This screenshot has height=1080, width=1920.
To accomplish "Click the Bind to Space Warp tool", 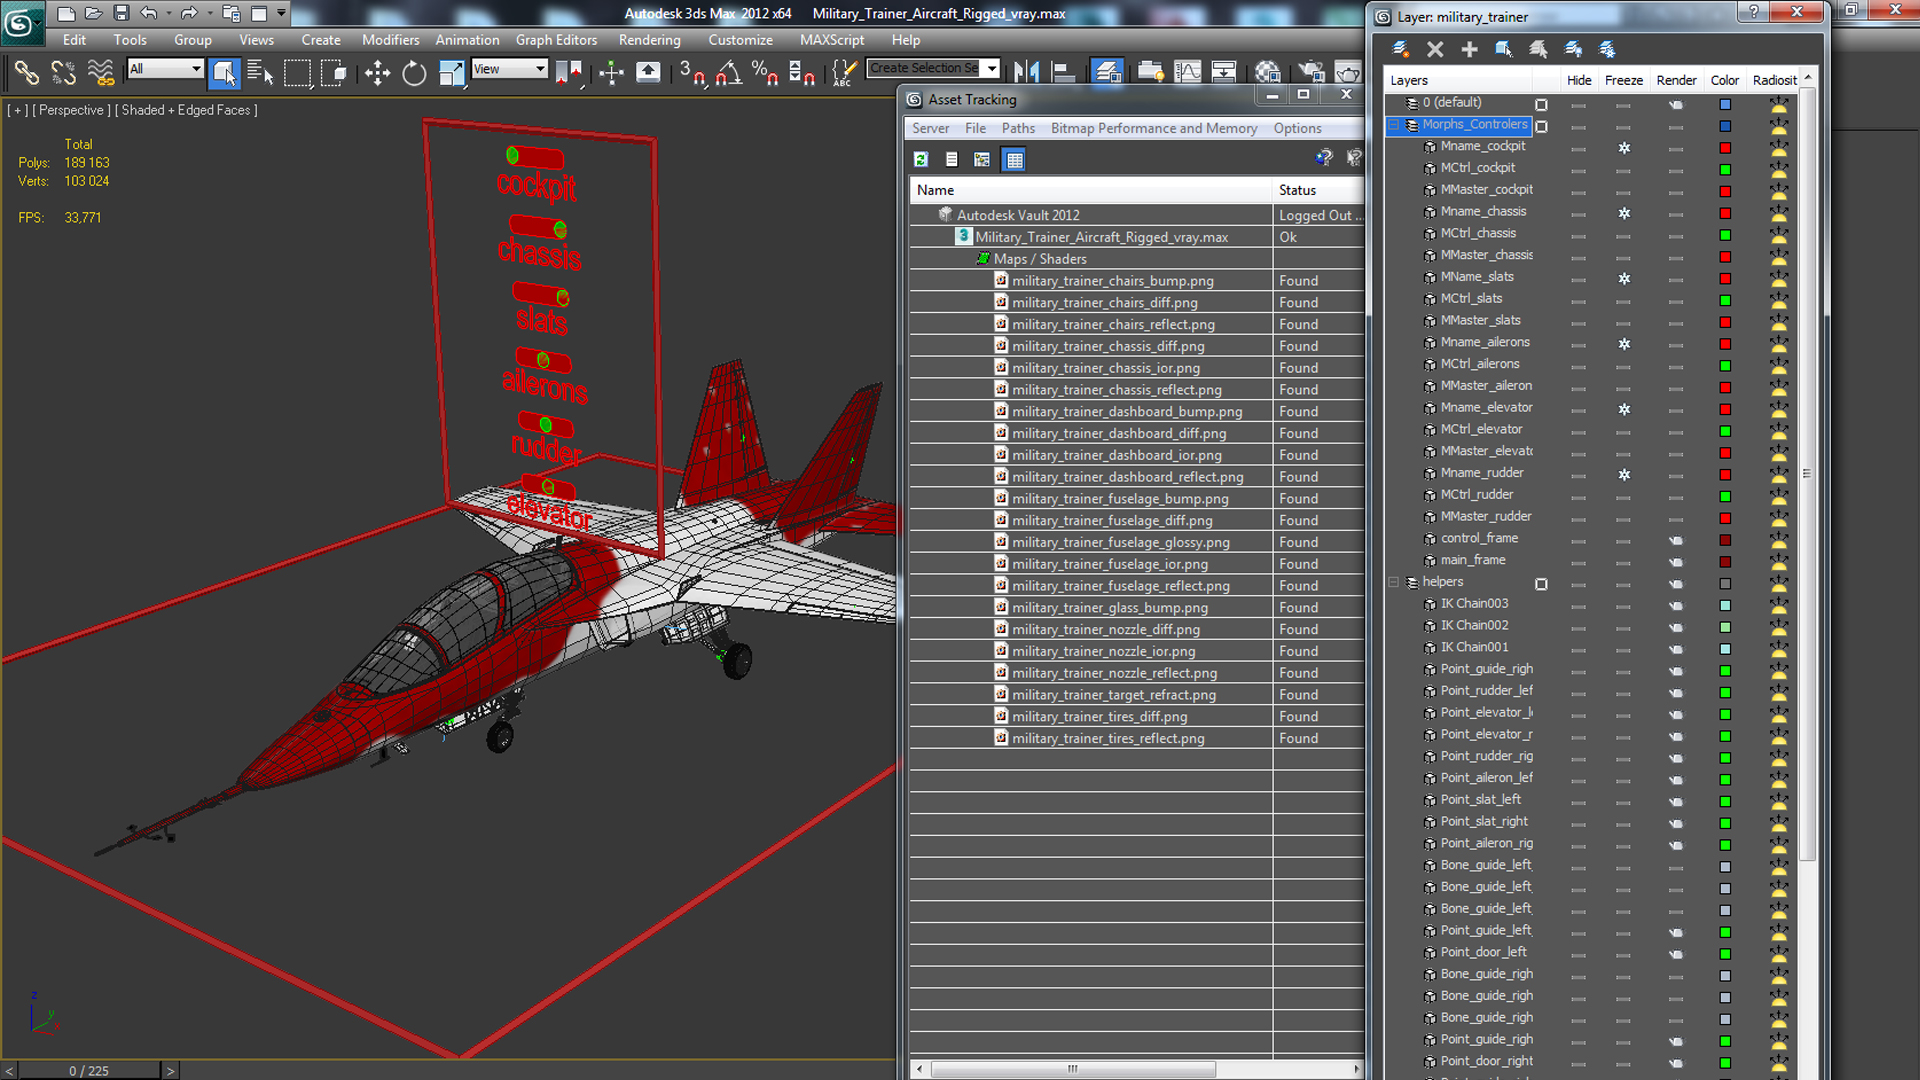I will (x=100, y=72).
